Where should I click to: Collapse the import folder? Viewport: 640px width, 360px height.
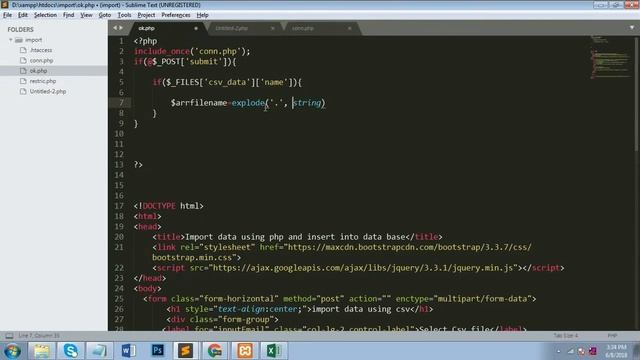pos(11,40)
